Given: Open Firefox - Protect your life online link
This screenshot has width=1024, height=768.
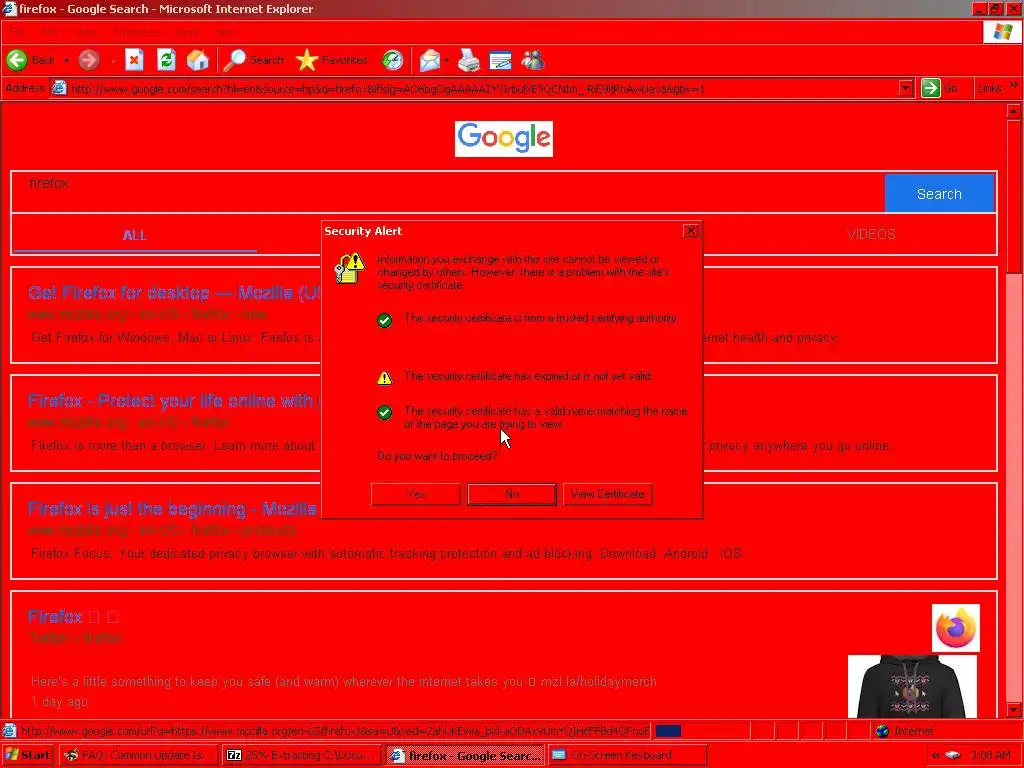Looking at the screenshot, I should (x=174, y=401).
